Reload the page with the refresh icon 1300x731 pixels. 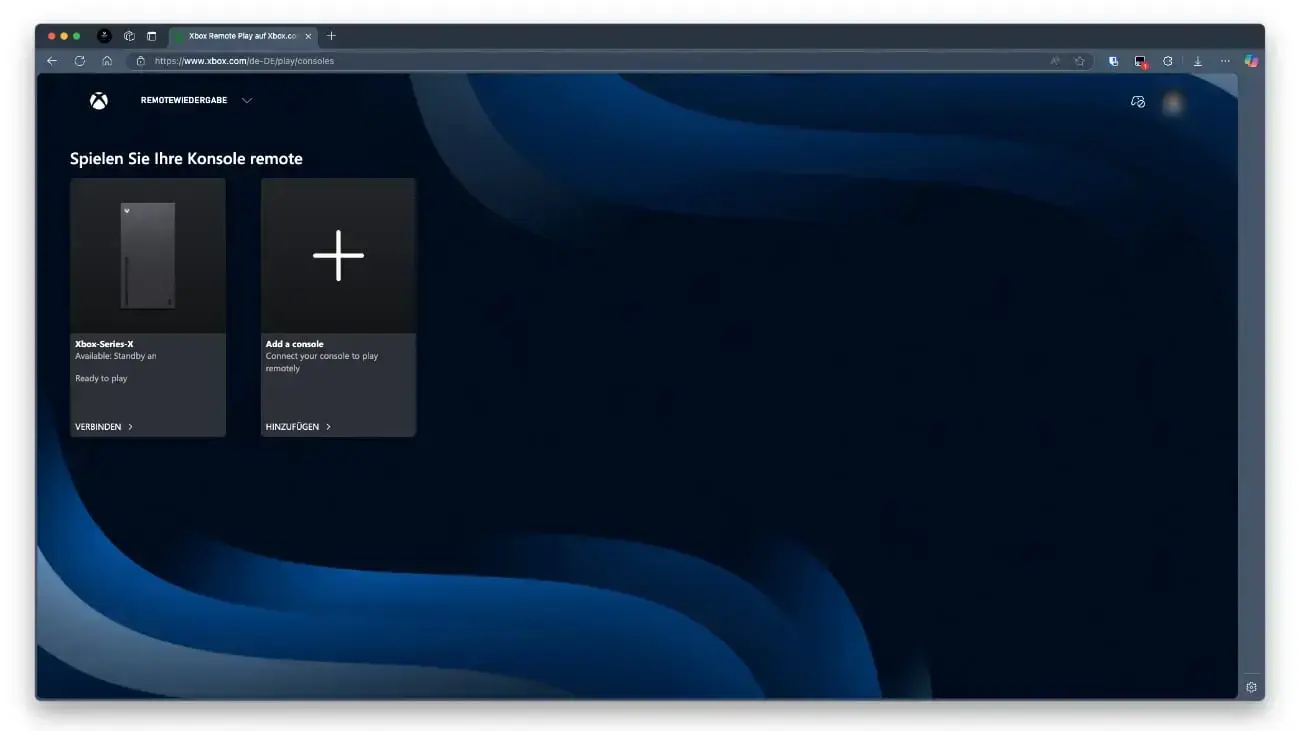pyautogui.click(x=80, y=61)
